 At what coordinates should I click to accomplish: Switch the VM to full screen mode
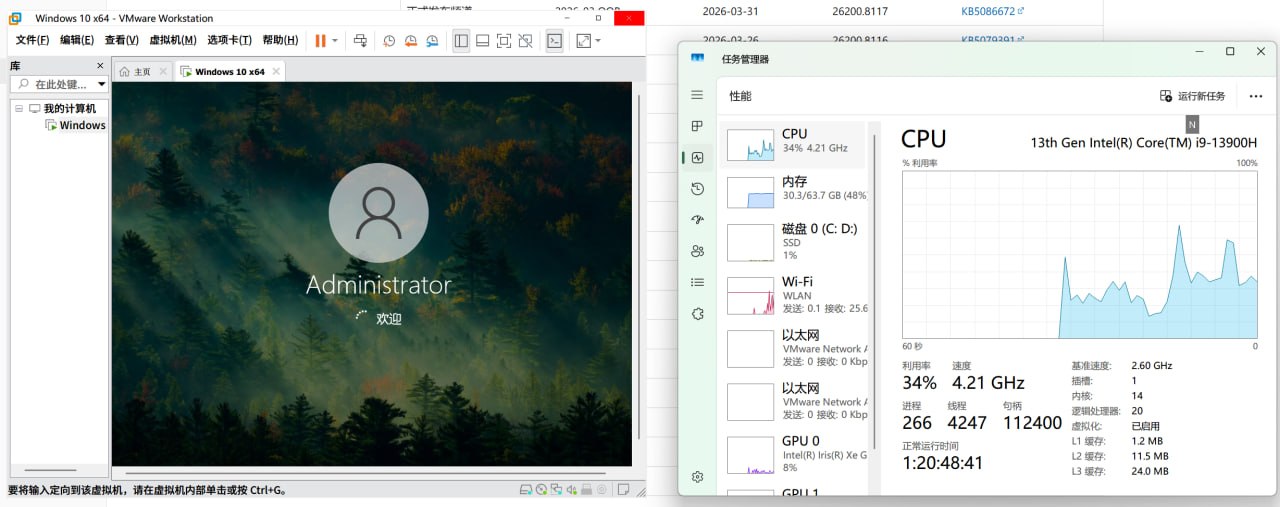click(x=504, y=41)
